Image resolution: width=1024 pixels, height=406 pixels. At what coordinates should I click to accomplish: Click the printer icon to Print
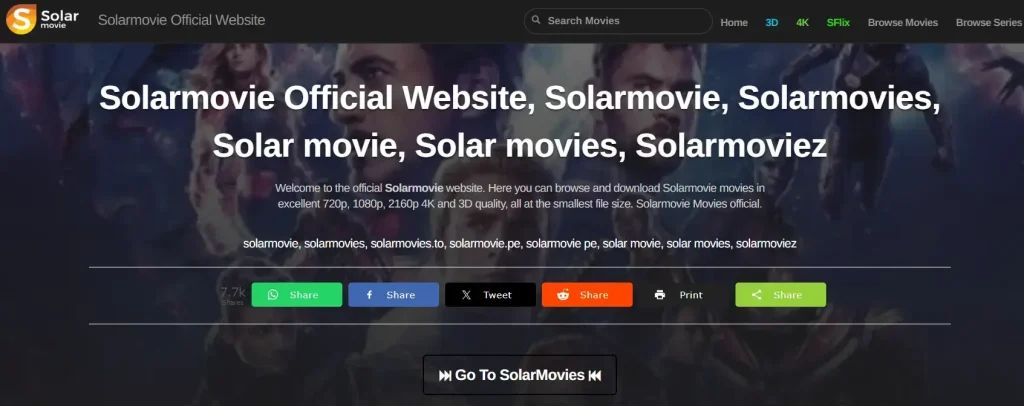660,295
